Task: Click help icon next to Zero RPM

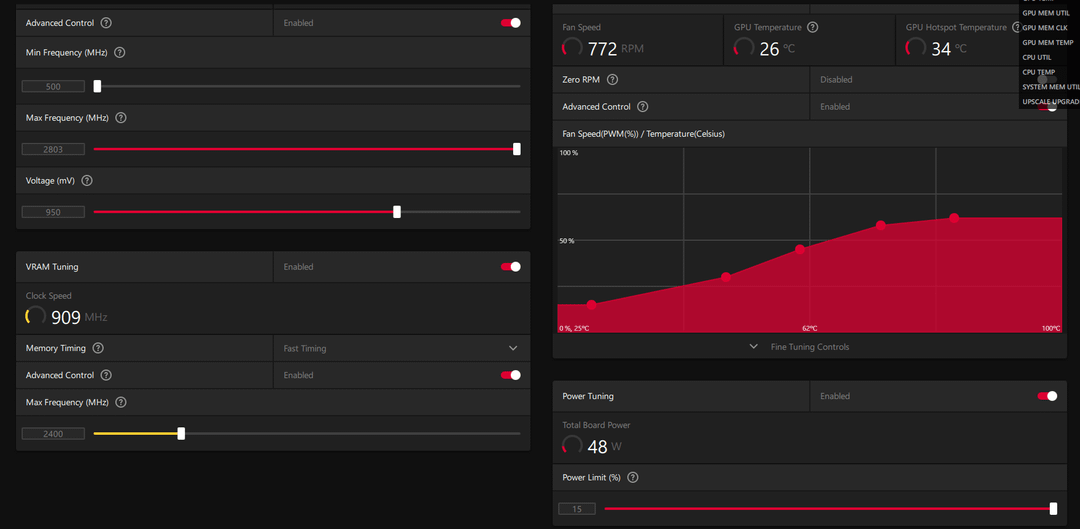Action: tap(612, 79)
